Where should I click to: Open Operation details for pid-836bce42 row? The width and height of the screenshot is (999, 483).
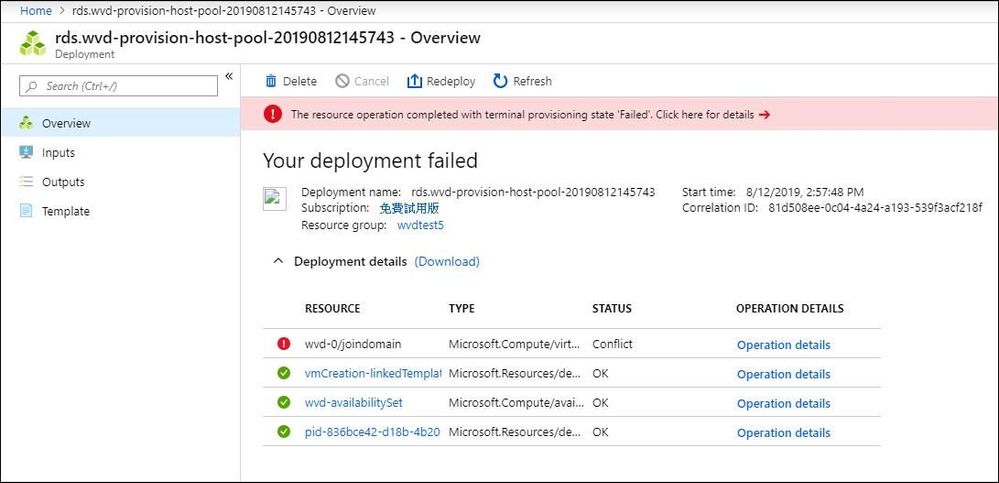pos(784,433)
